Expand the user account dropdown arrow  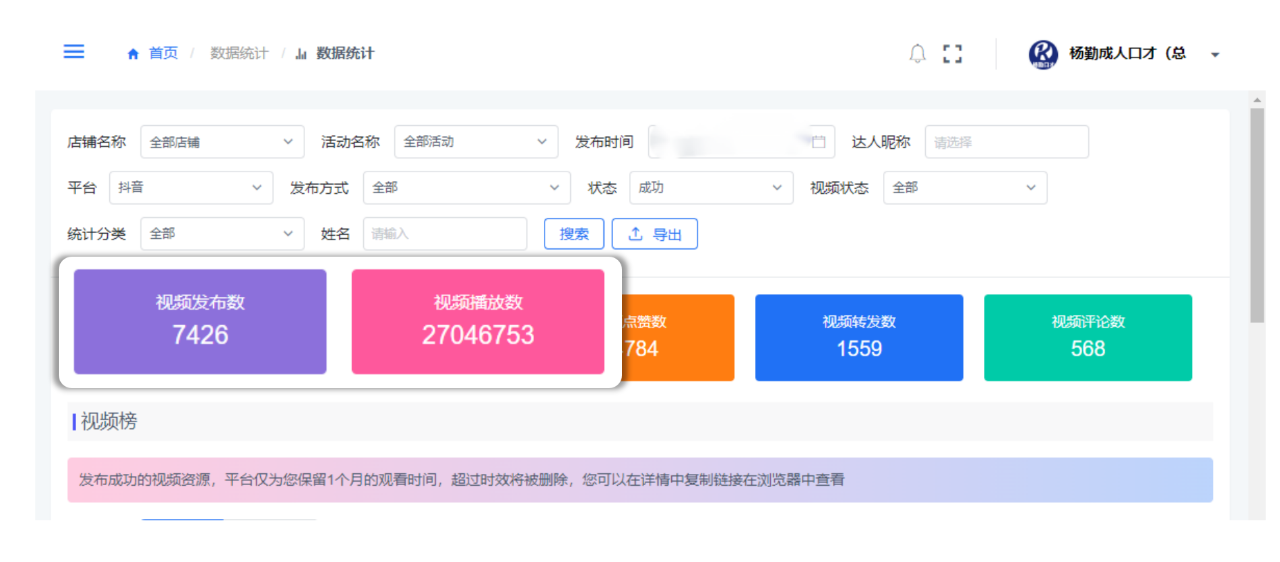pos(1215,55)
